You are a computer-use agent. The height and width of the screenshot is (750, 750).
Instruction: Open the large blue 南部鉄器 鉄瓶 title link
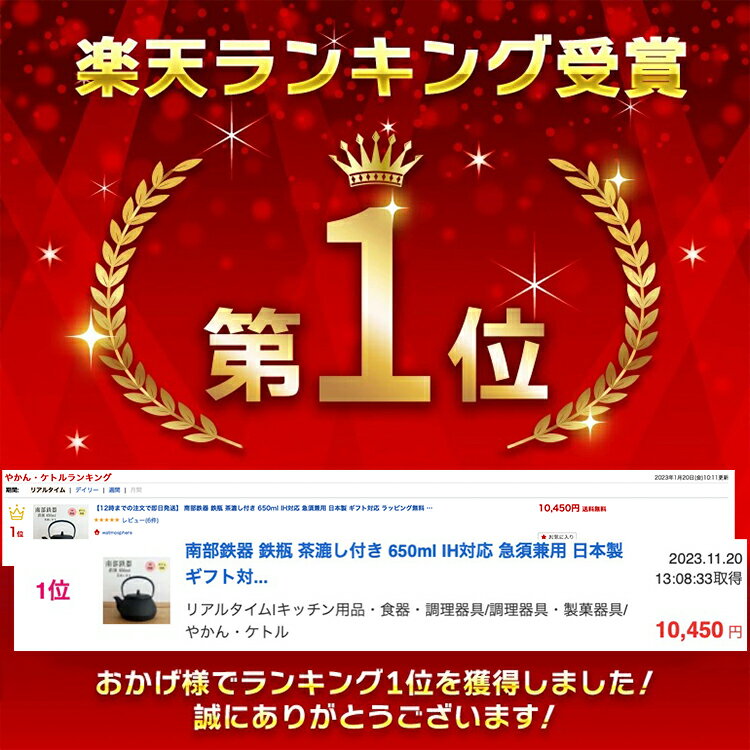tap(404, 564)
